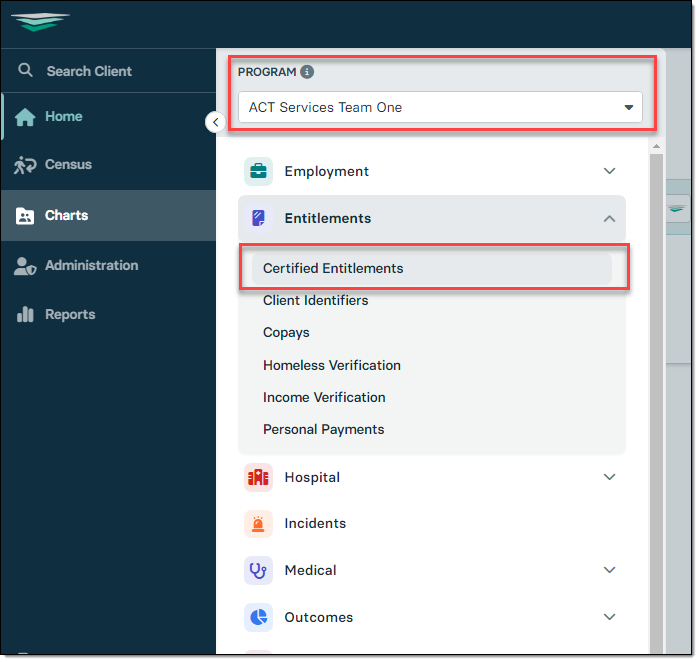699x662 pixels.
Task: Click the Employment briefcase icon
Action: point(259,171)
